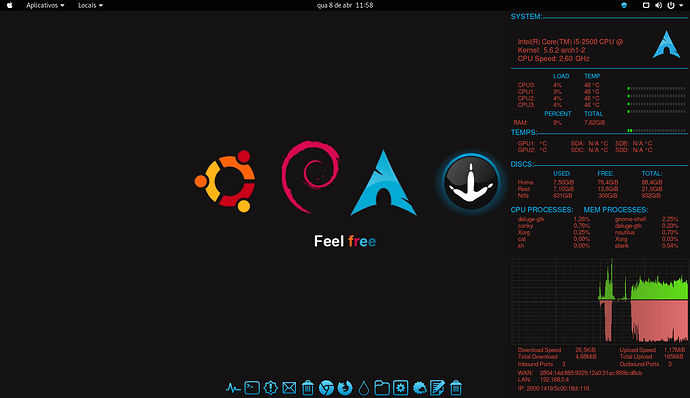Click the Intel(R) Core(TM) i5-2500 CPU line
Image resolution: width=690 pixels, height=398 pixels.
pyautogui.click(x=570, y=42)
